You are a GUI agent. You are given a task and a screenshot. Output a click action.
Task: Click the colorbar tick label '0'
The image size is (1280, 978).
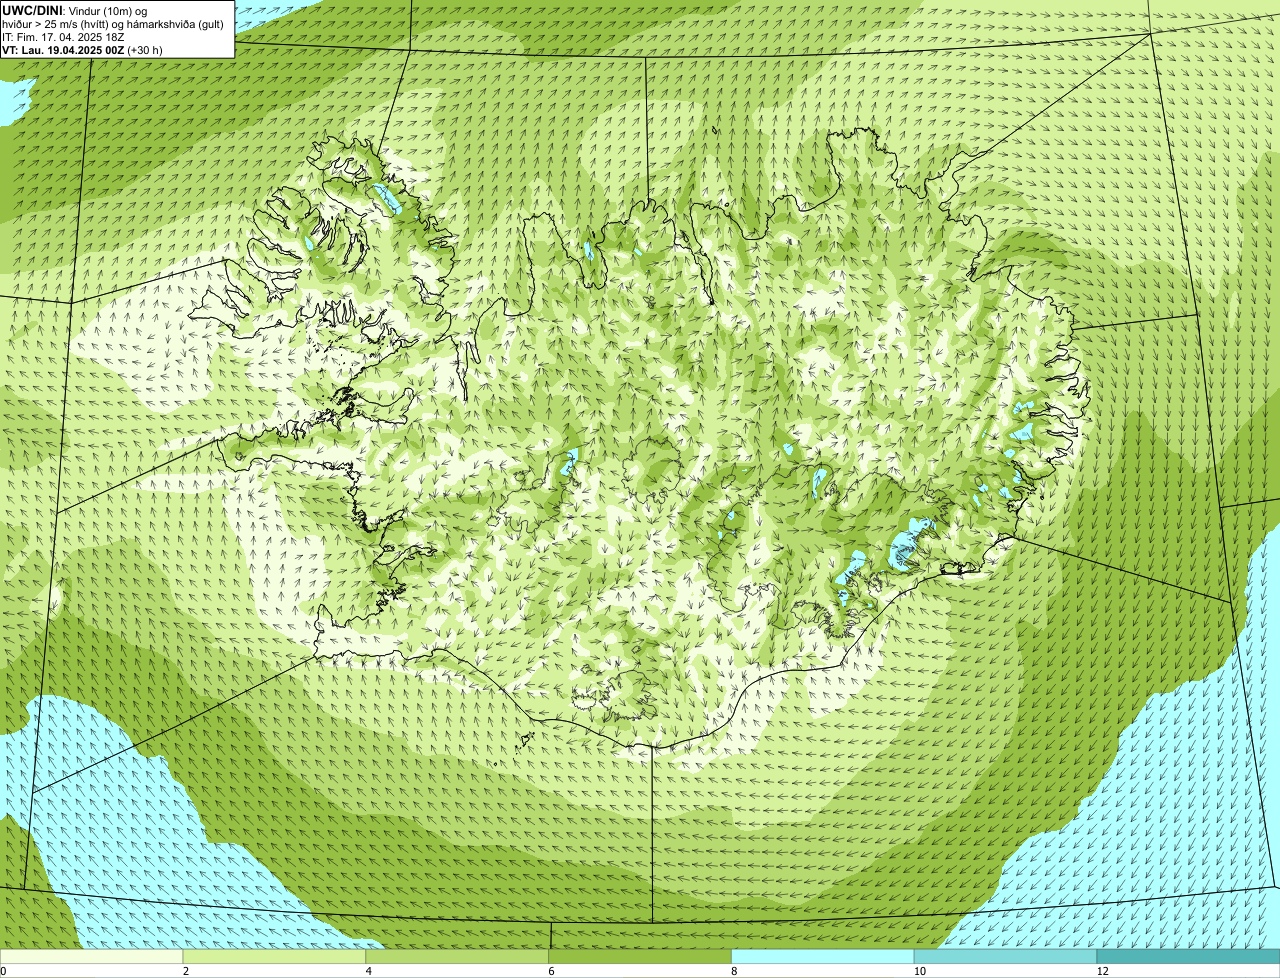click(3, 971)
